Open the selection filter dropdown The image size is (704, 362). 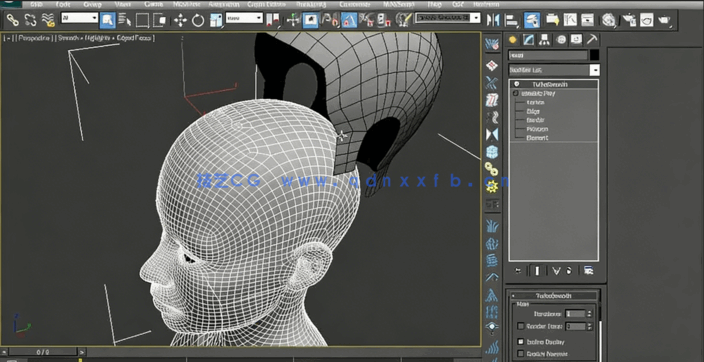point(79,18)
